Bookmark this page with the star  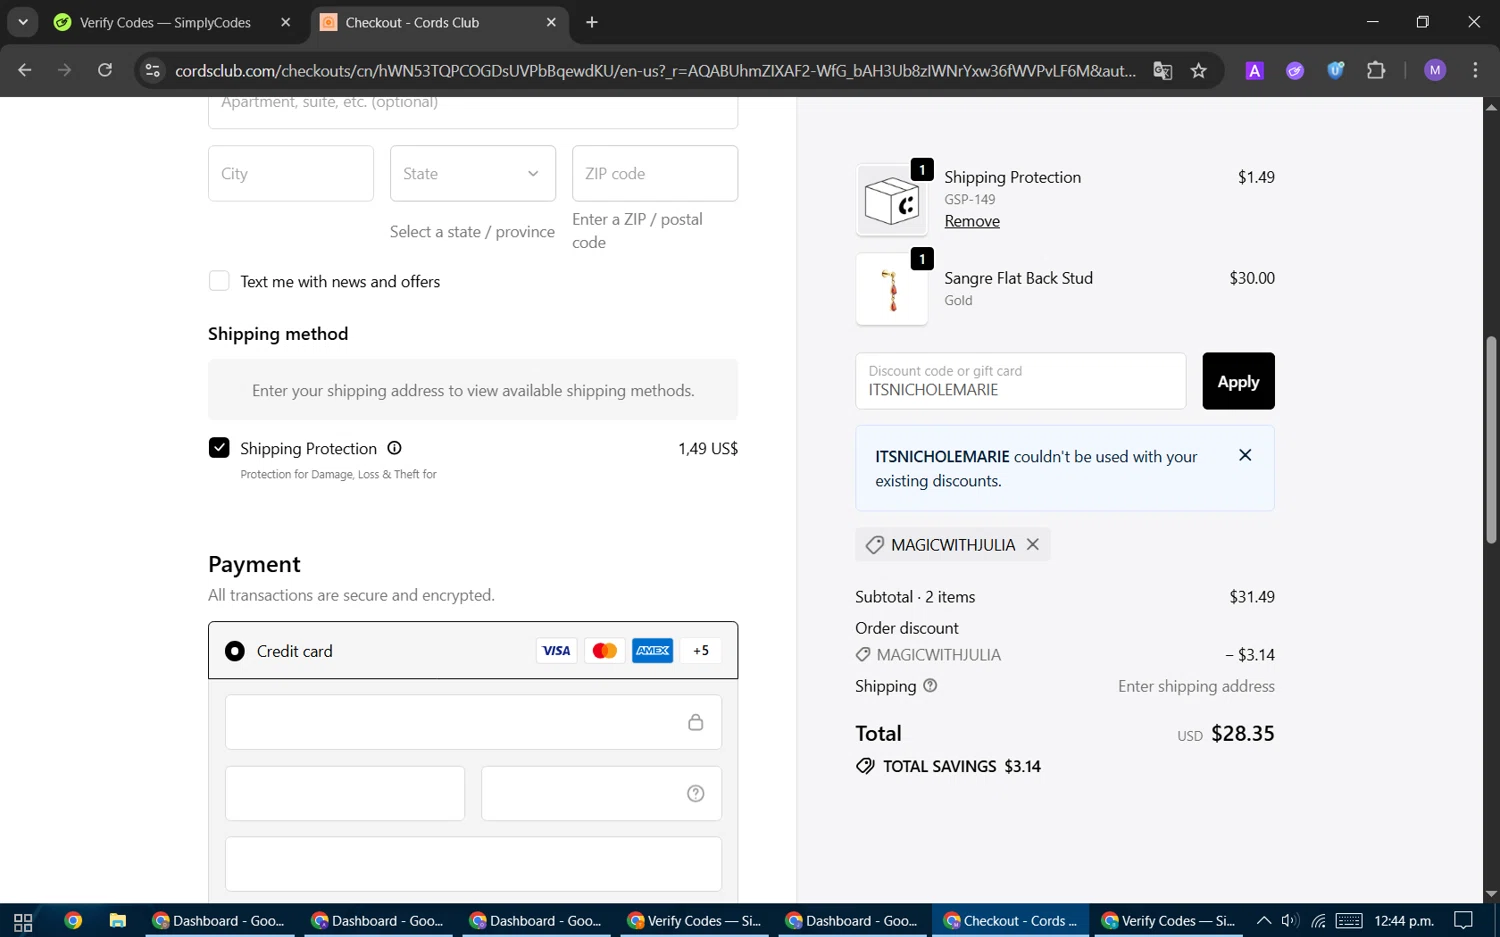pos(1199,70)
